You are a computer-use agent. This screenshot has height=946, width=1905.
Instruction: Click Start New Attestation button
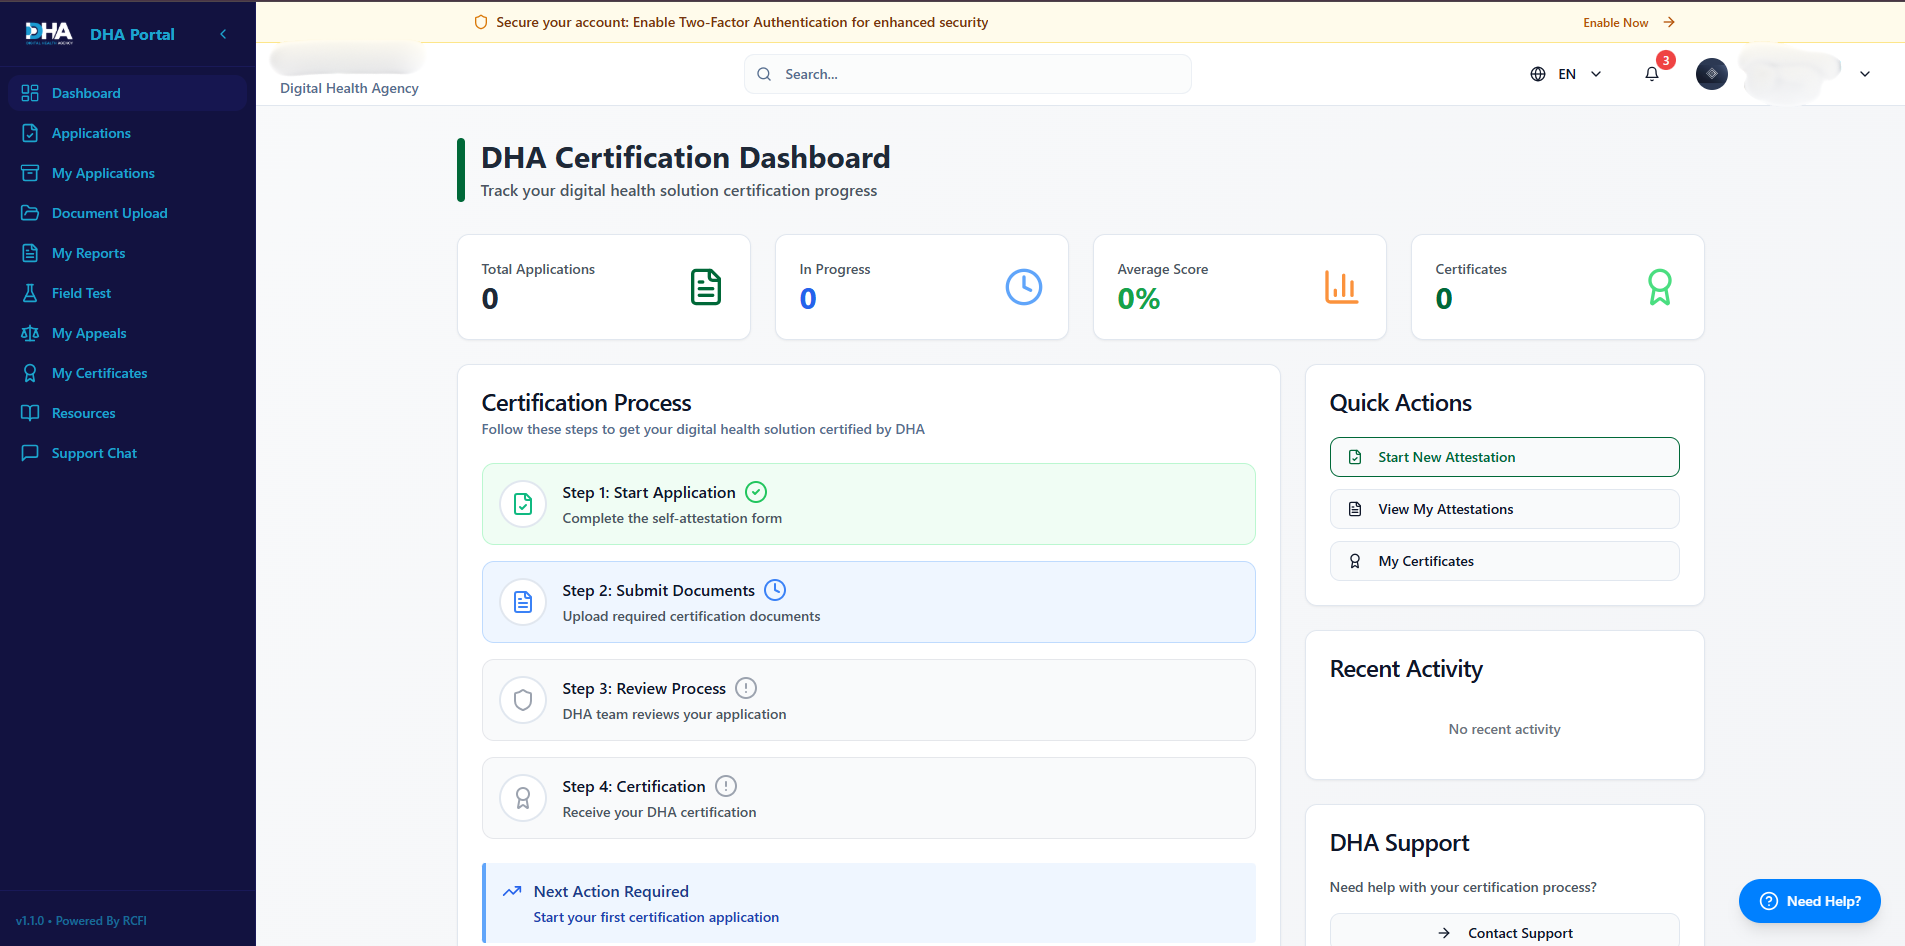(x=1504, y=457)
